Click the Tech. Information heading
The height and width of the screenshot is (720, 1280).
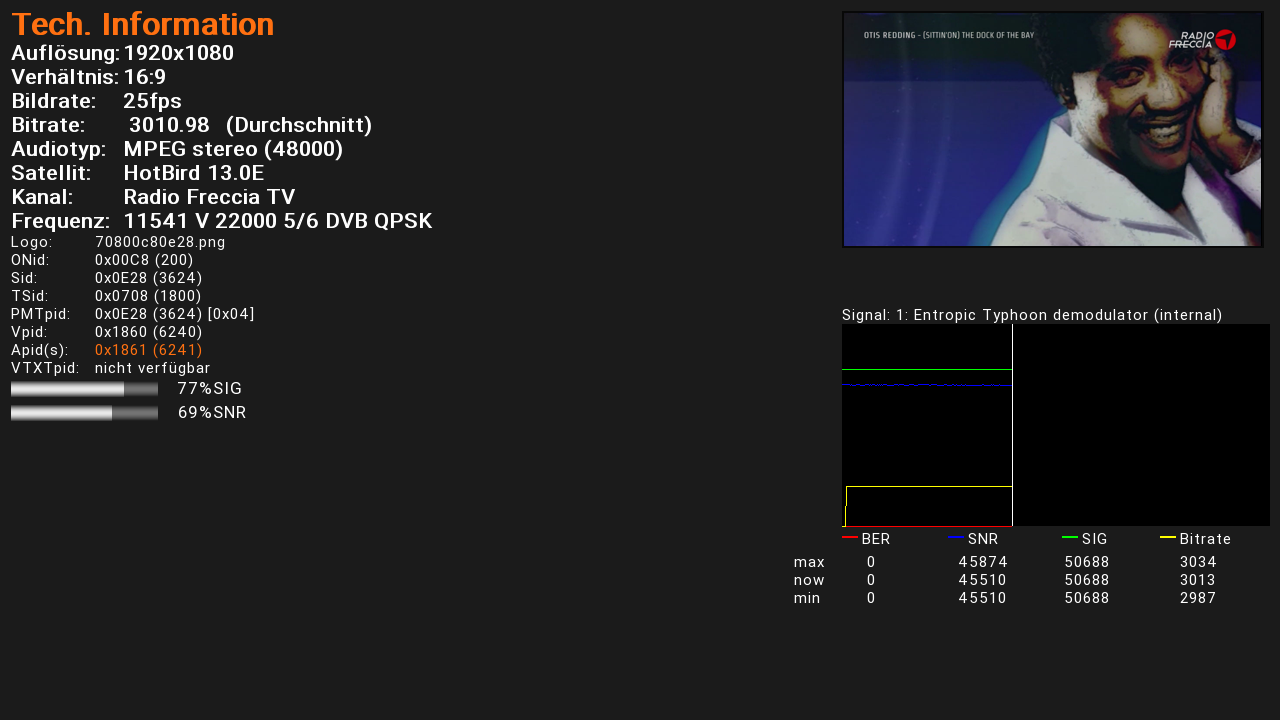[x=142, y=25]
